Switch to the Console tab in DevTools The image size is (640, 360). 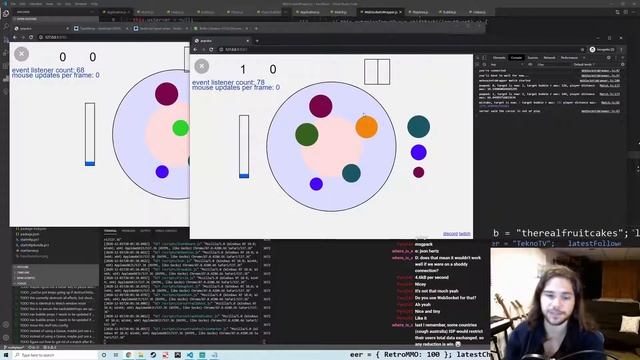(x=516, y=58)
